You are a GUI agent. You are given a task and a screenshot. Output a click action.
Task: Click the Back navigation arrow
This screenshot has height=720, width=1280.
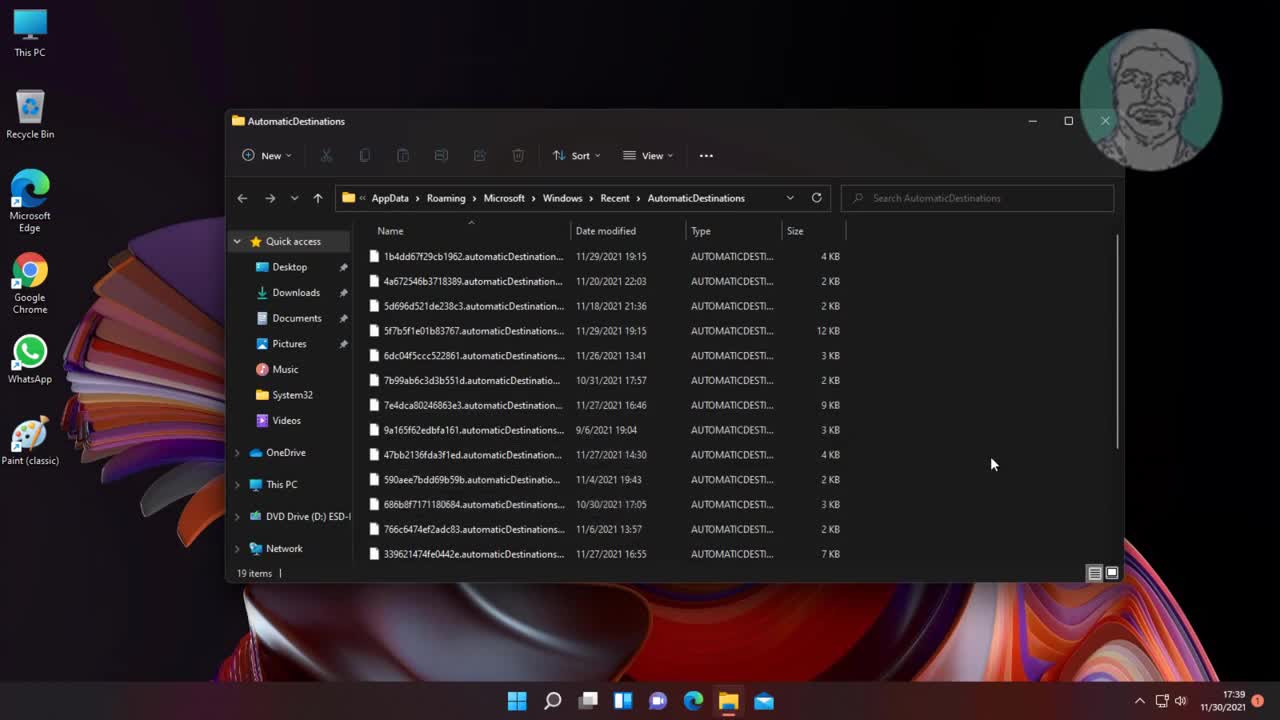click(x=242, y=198)
